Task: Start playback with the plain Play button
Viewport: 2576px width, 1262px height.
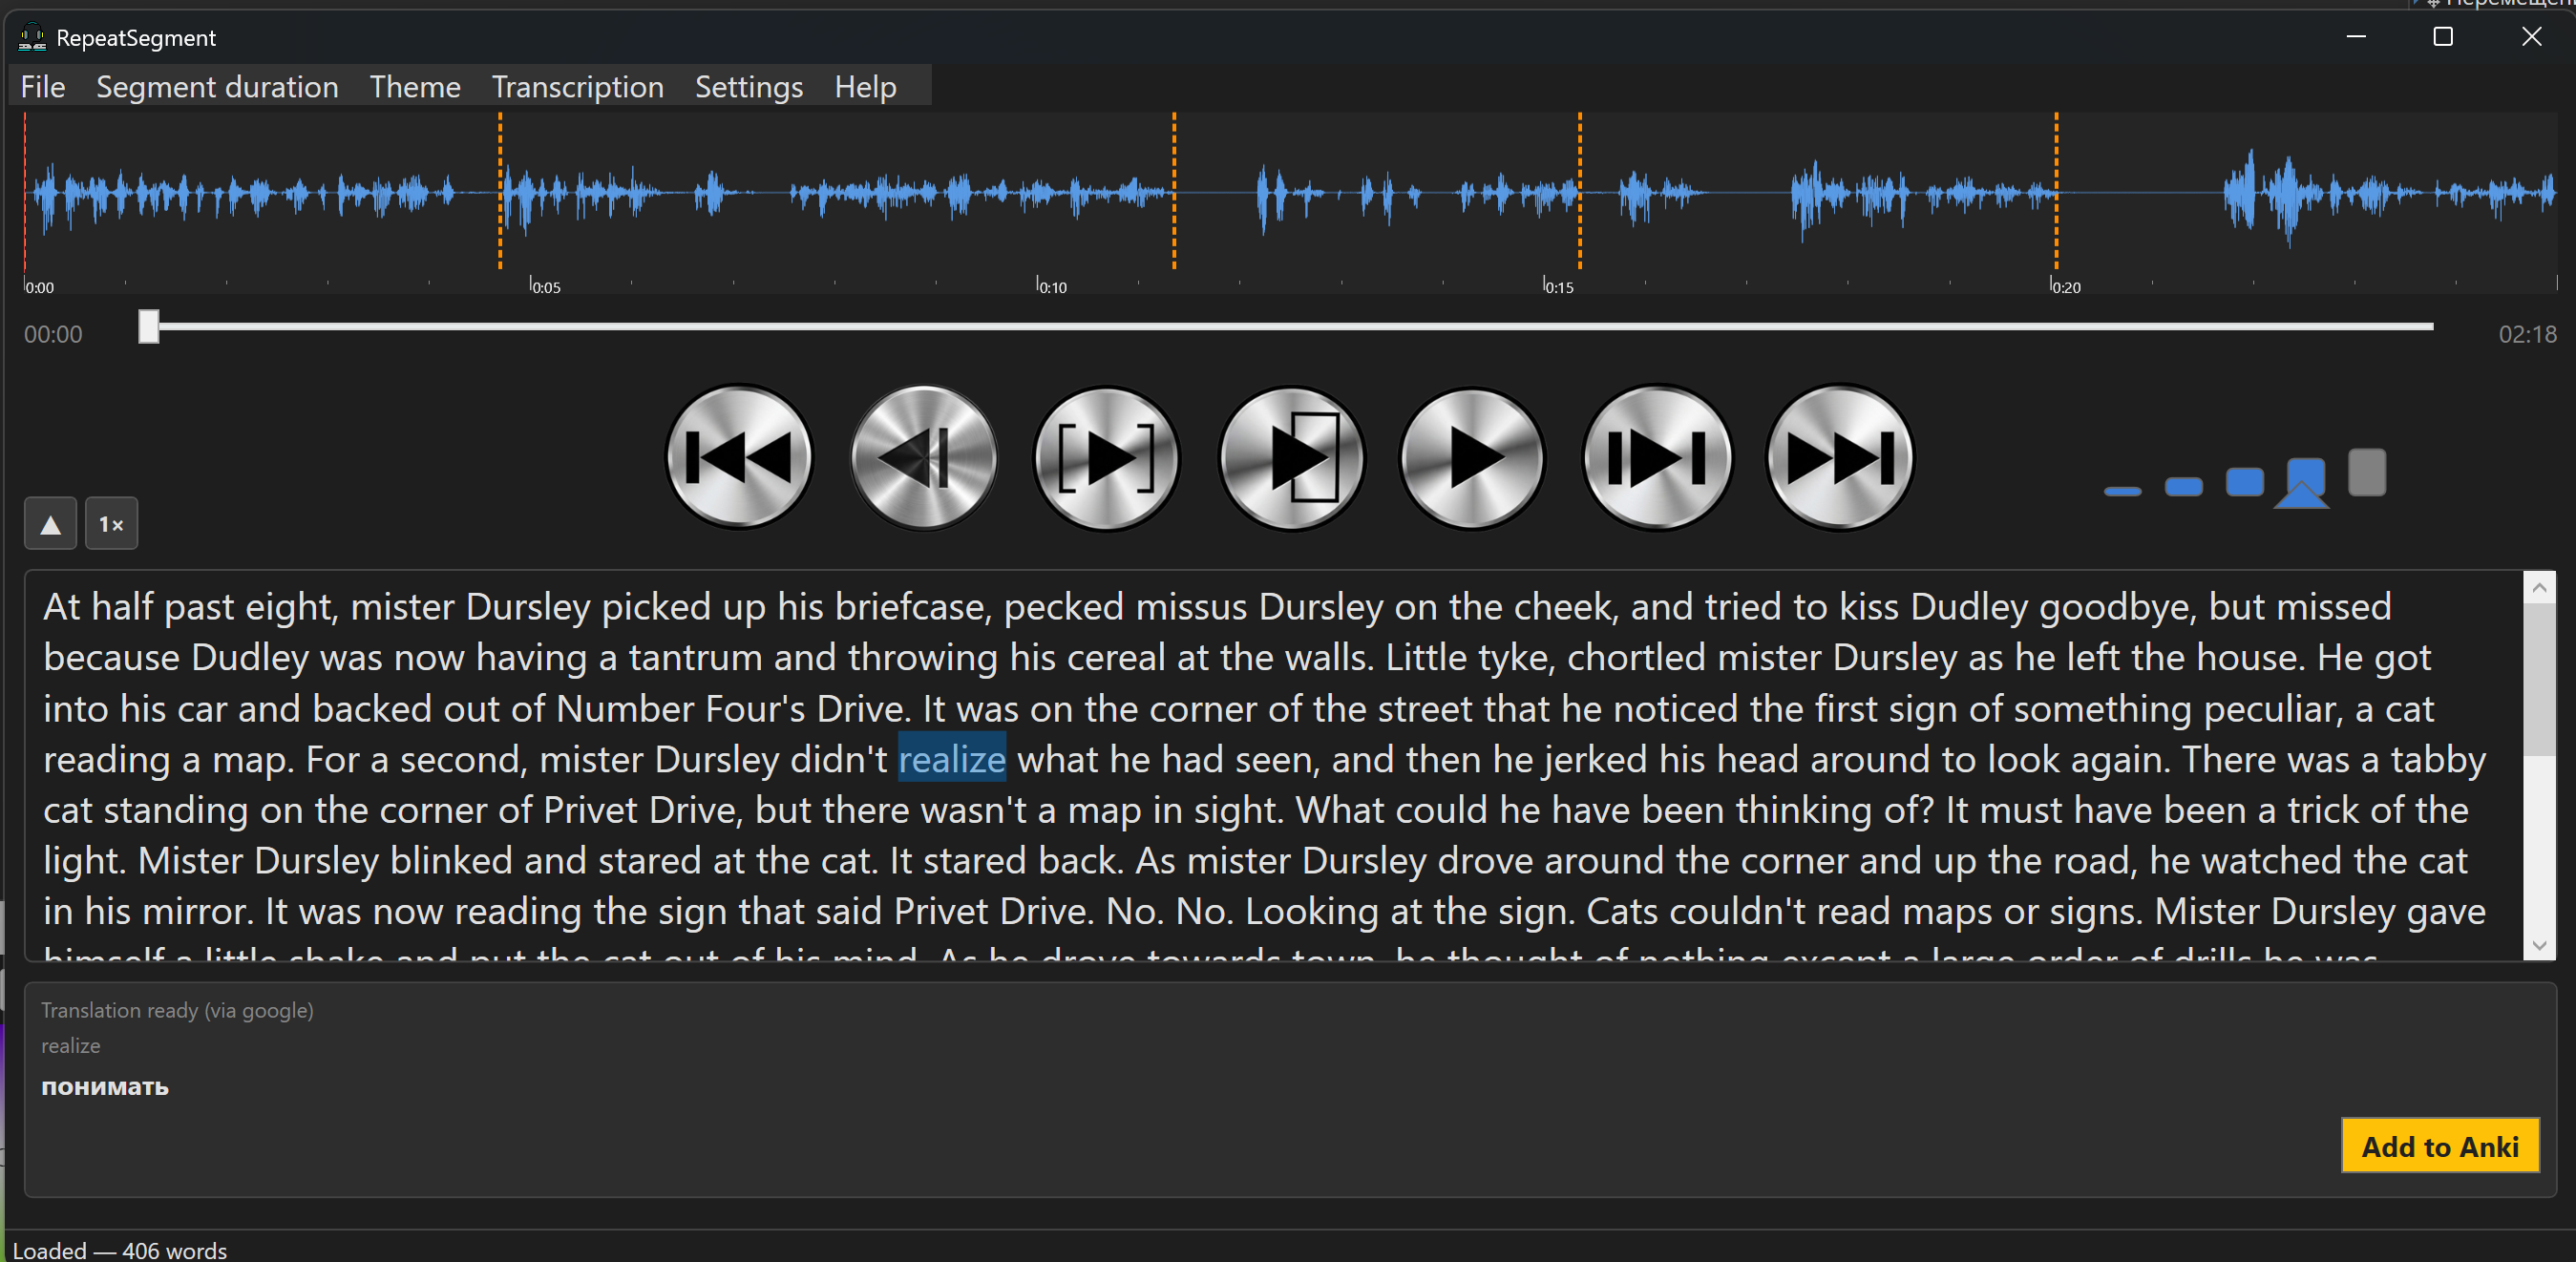Action: [x=1473, y=458]
